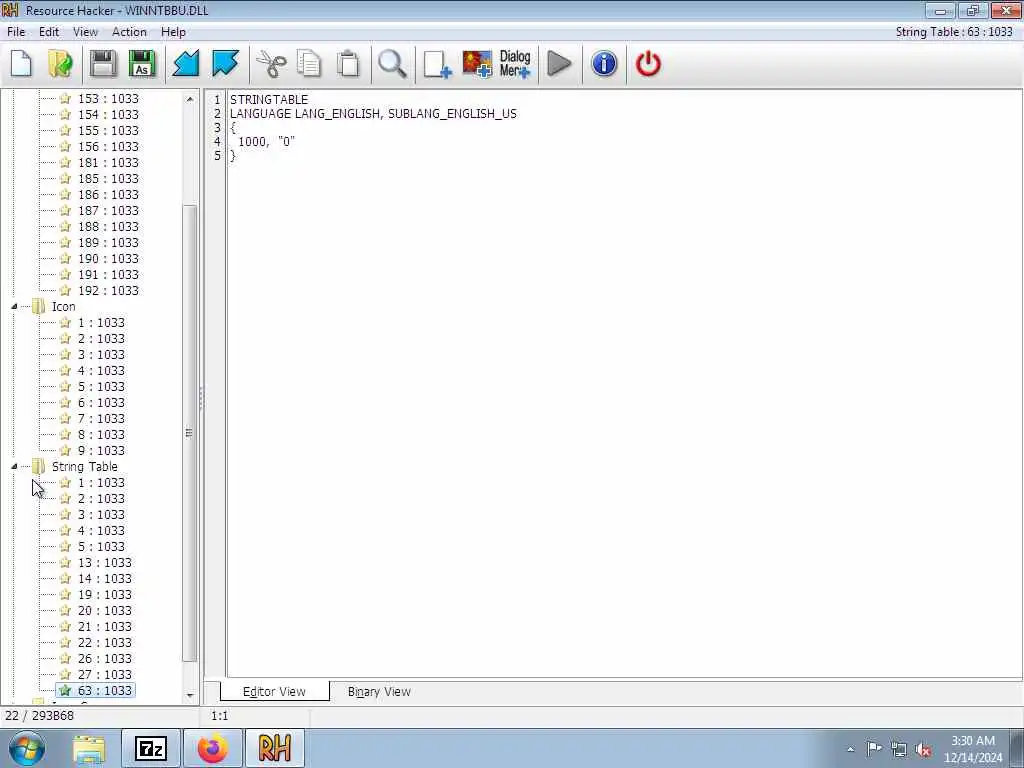The image size is (1024, 768).
Task: Open the Help menu
Action: coord(173,32)
